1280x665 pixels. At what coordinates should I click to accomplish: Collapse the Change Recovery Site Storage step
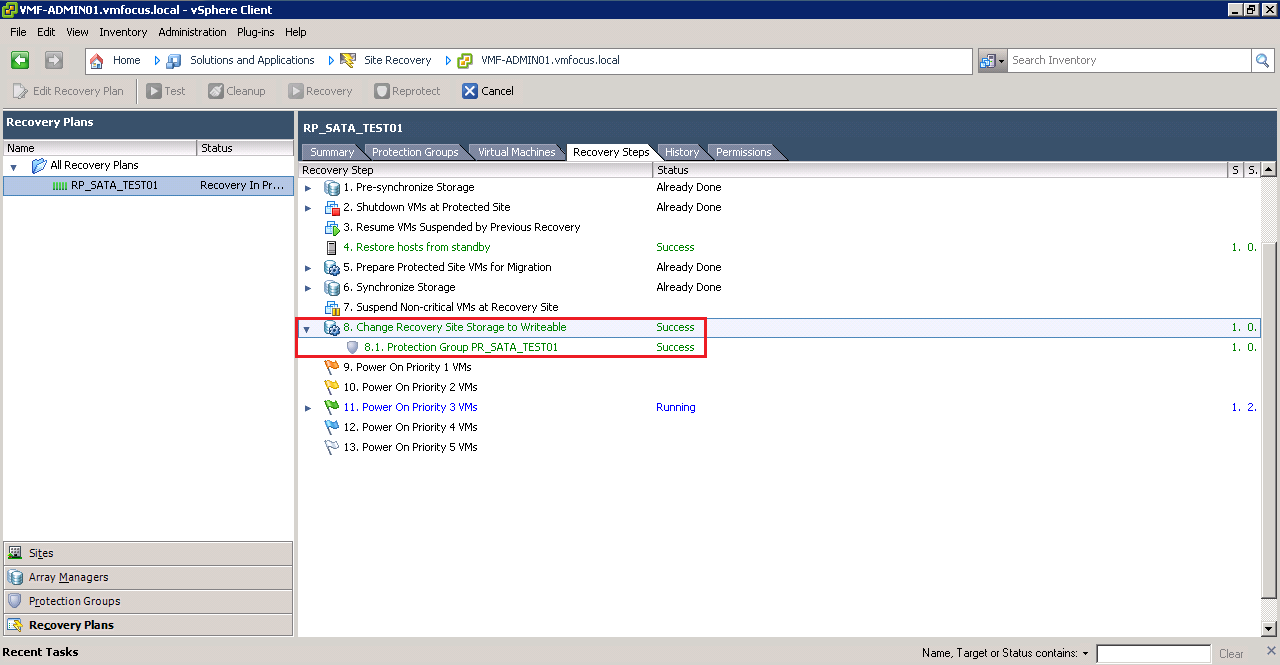click(308, 328)
